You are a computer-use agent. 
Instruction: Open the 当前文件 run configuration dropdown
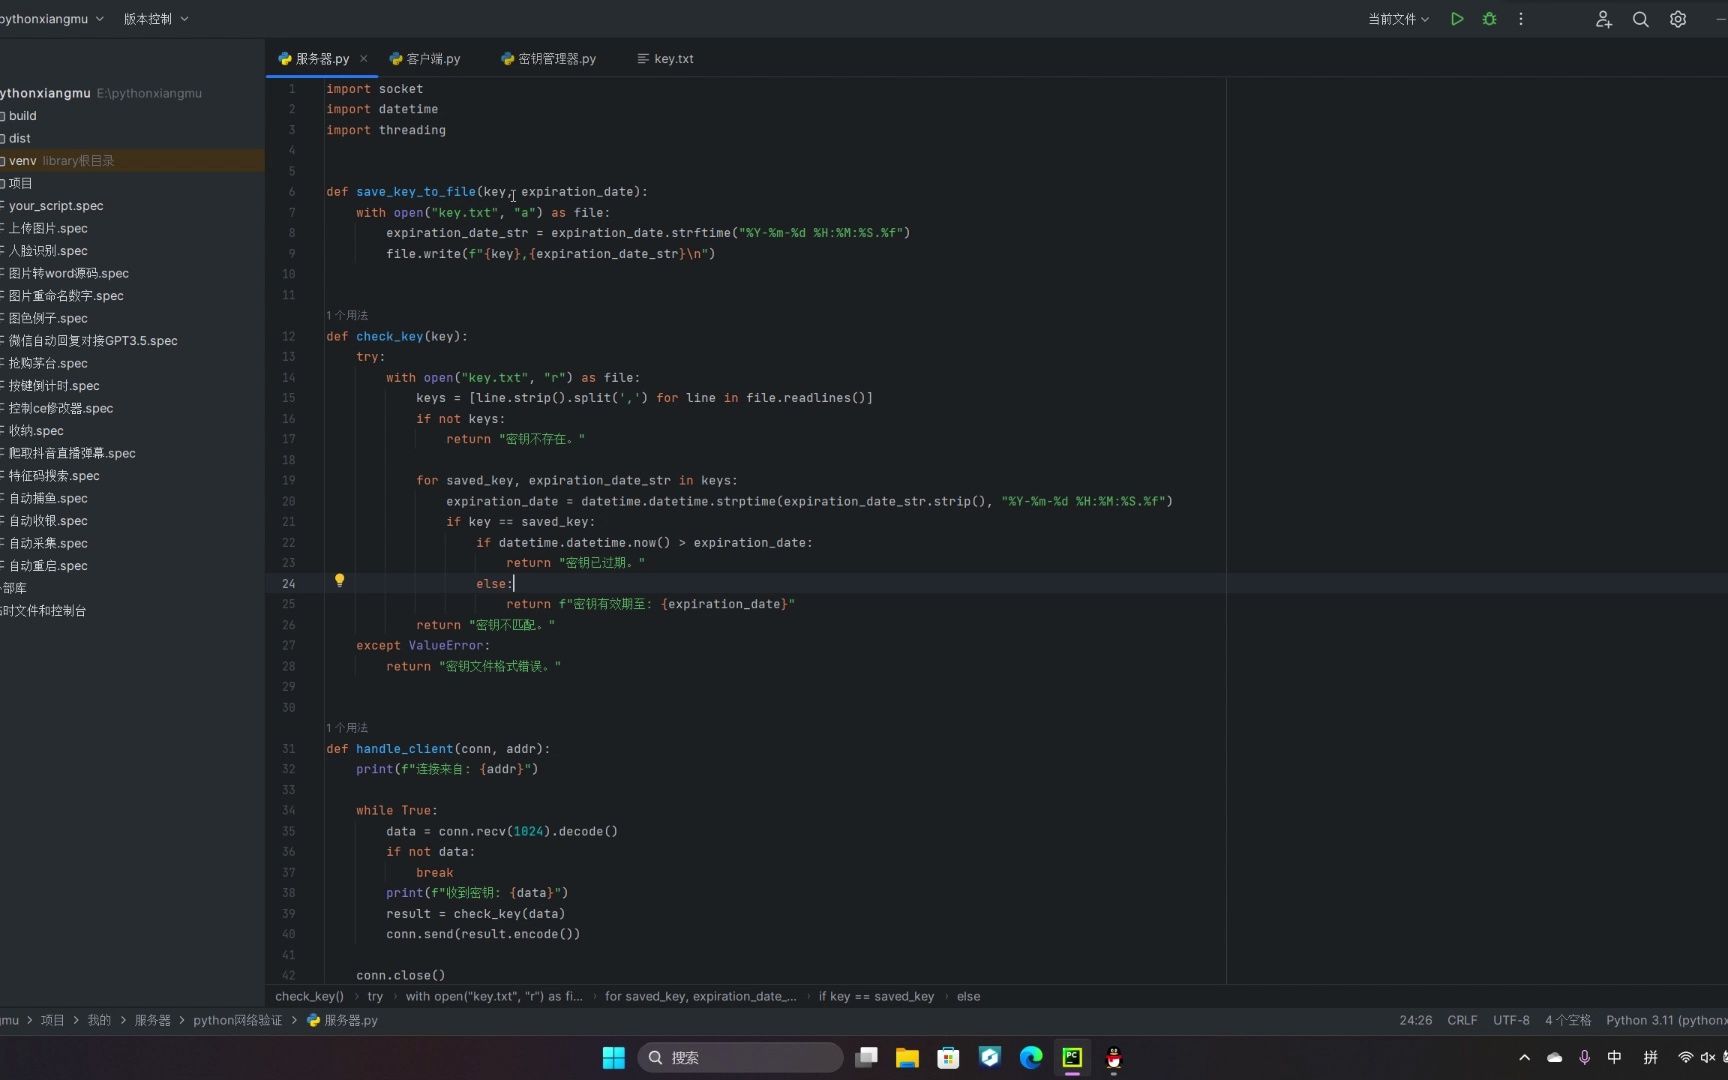(x=1398, y=19)
